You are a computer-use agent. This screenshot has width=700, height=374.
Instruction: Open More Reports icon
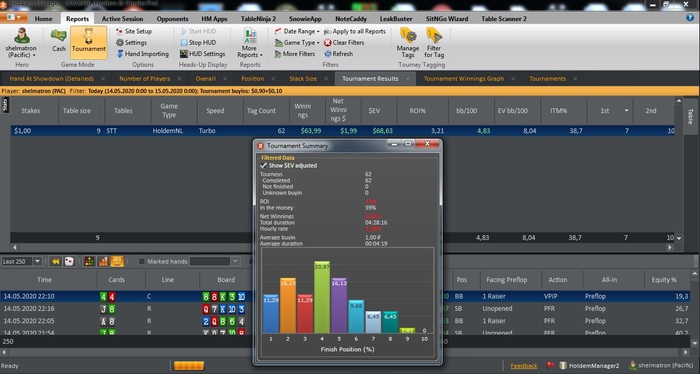pos(250,42)
